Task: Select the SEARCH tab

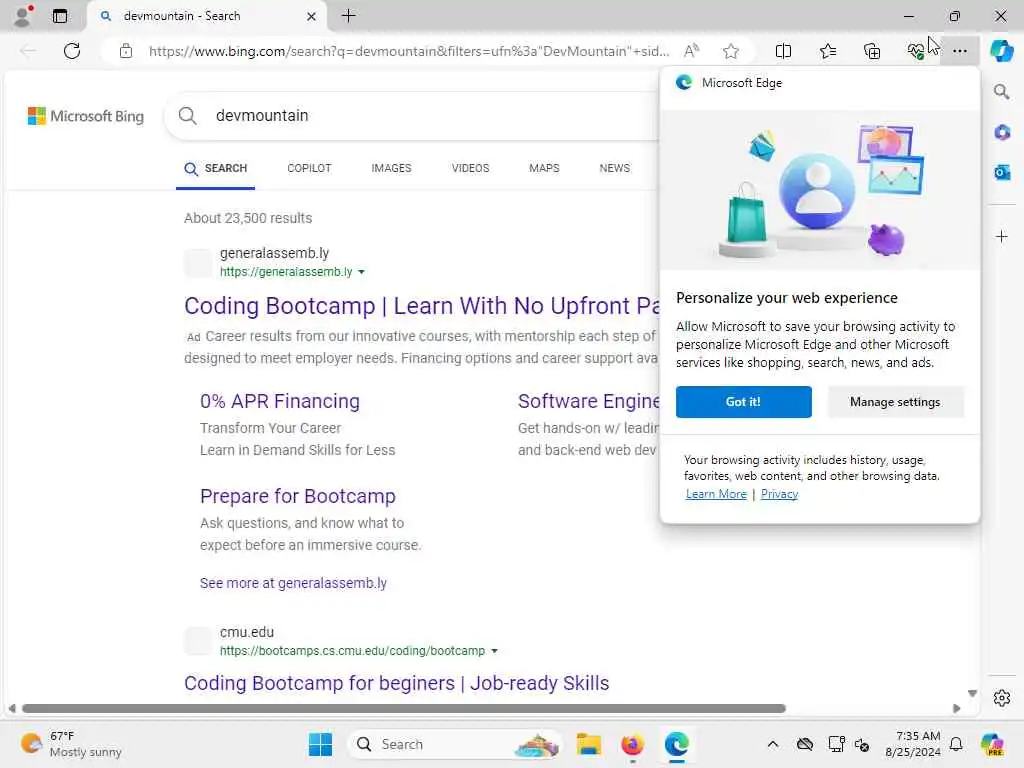Action: 216,168
